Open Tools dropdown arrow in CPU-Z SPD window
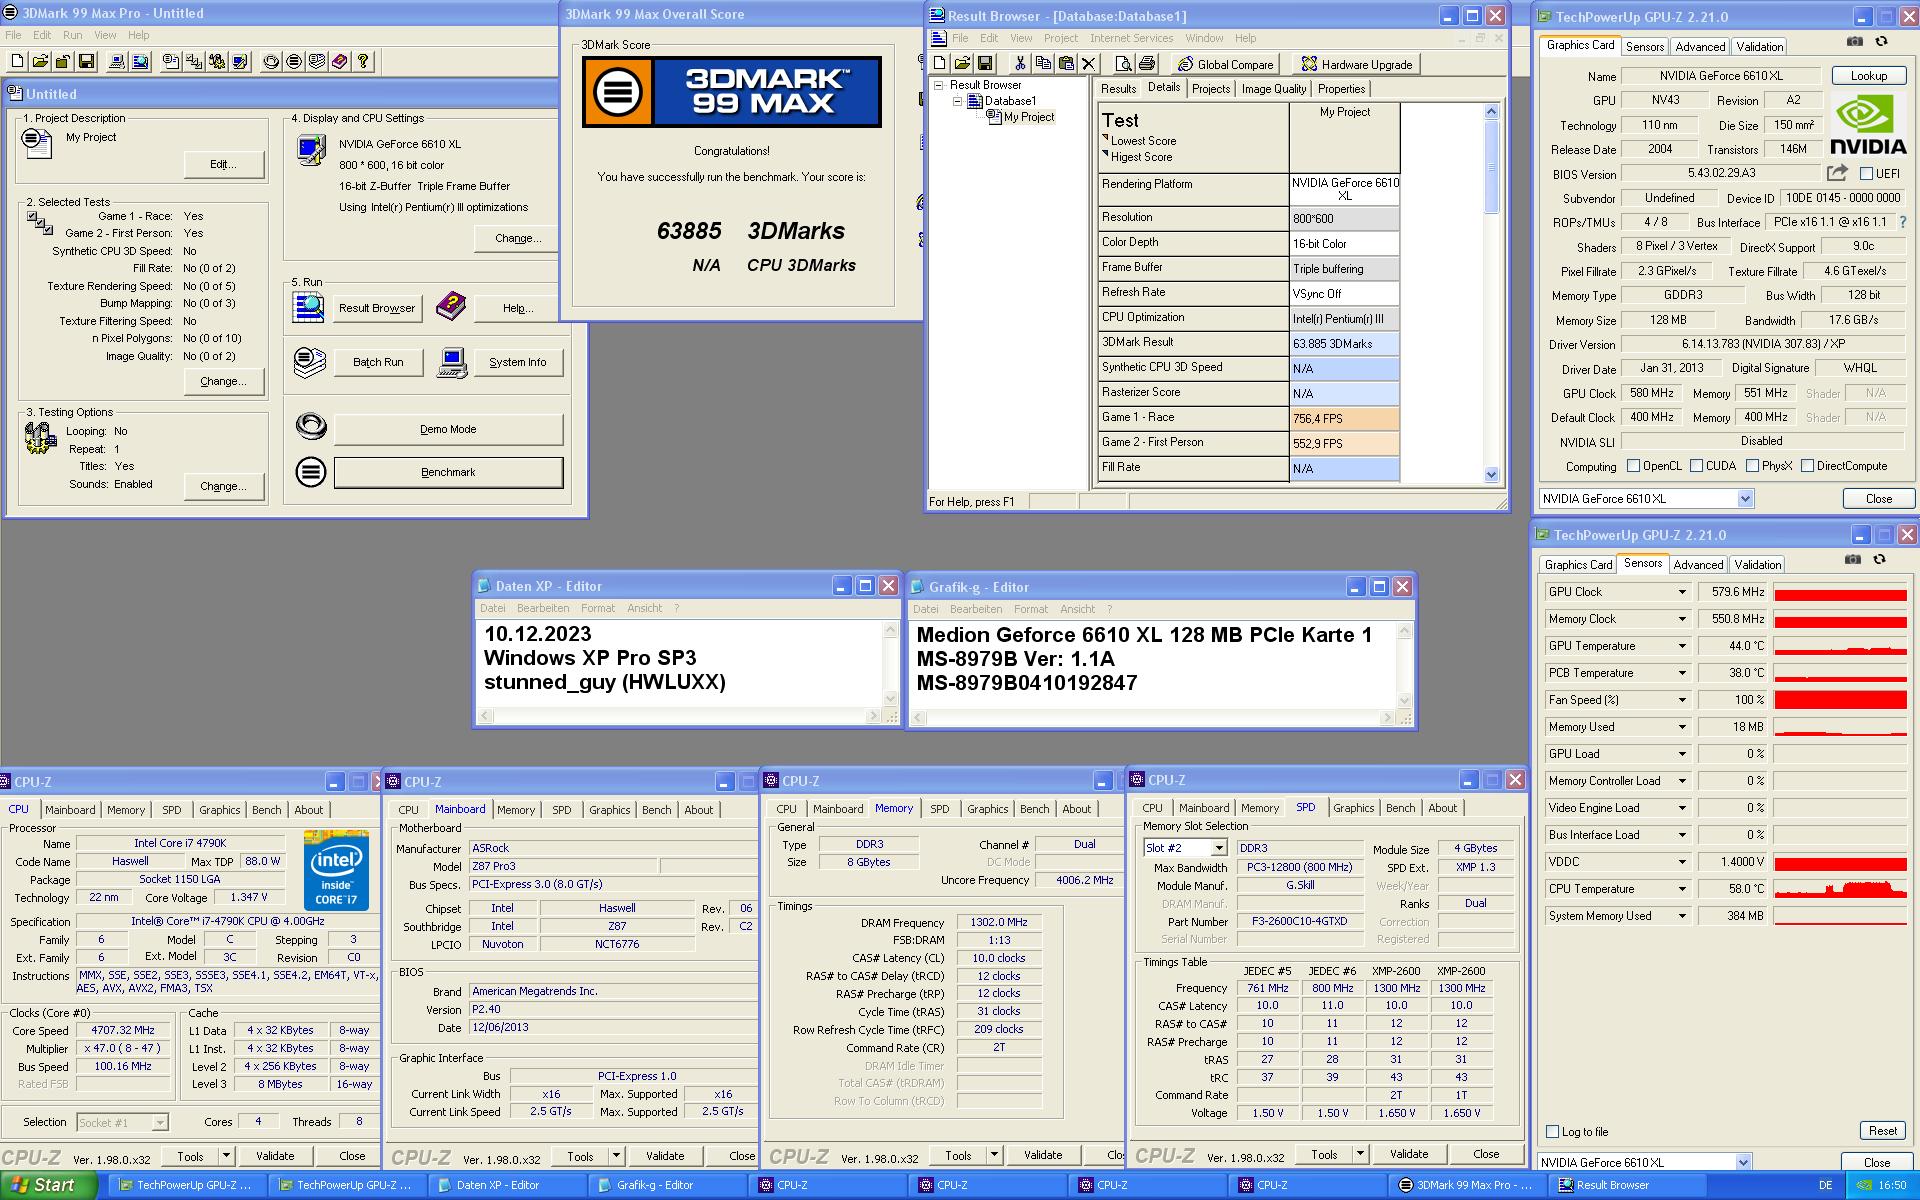The image size is (1920, 1200). (x=1360, y=1154)
